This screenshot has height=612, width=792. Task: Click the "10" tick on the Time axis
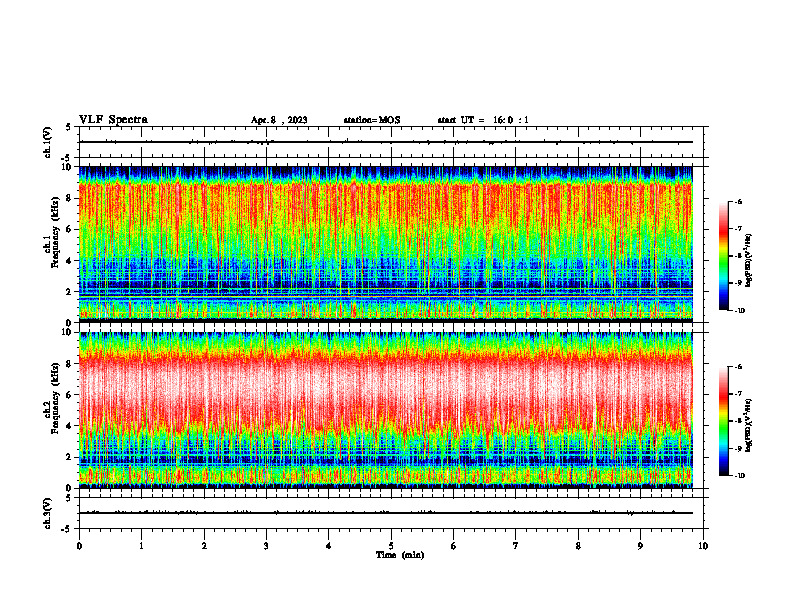click(x=703, y=546)
